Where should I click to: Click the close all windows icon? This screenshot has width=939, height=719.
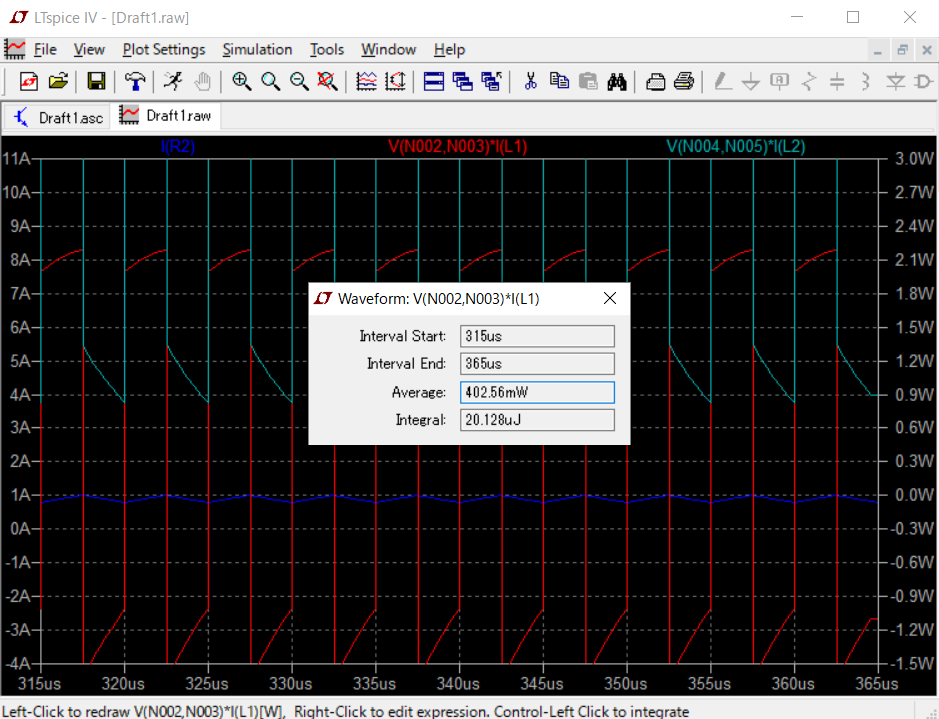(x=492, y=81)
